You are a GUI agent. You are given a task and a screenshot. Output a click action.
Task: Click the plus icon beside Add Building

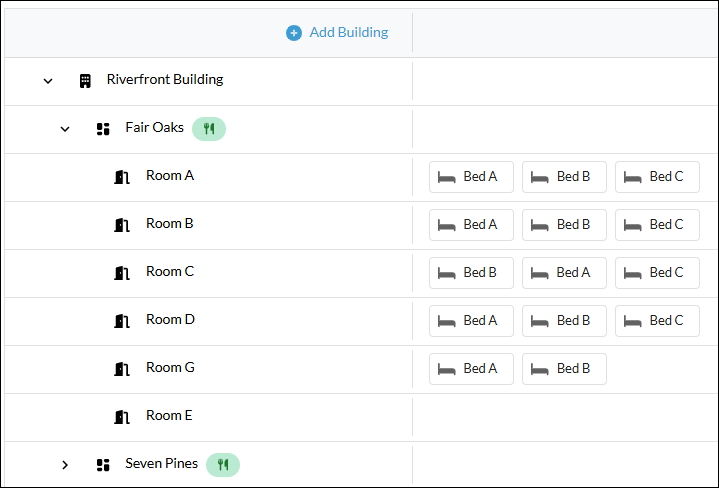click(294, 33)
